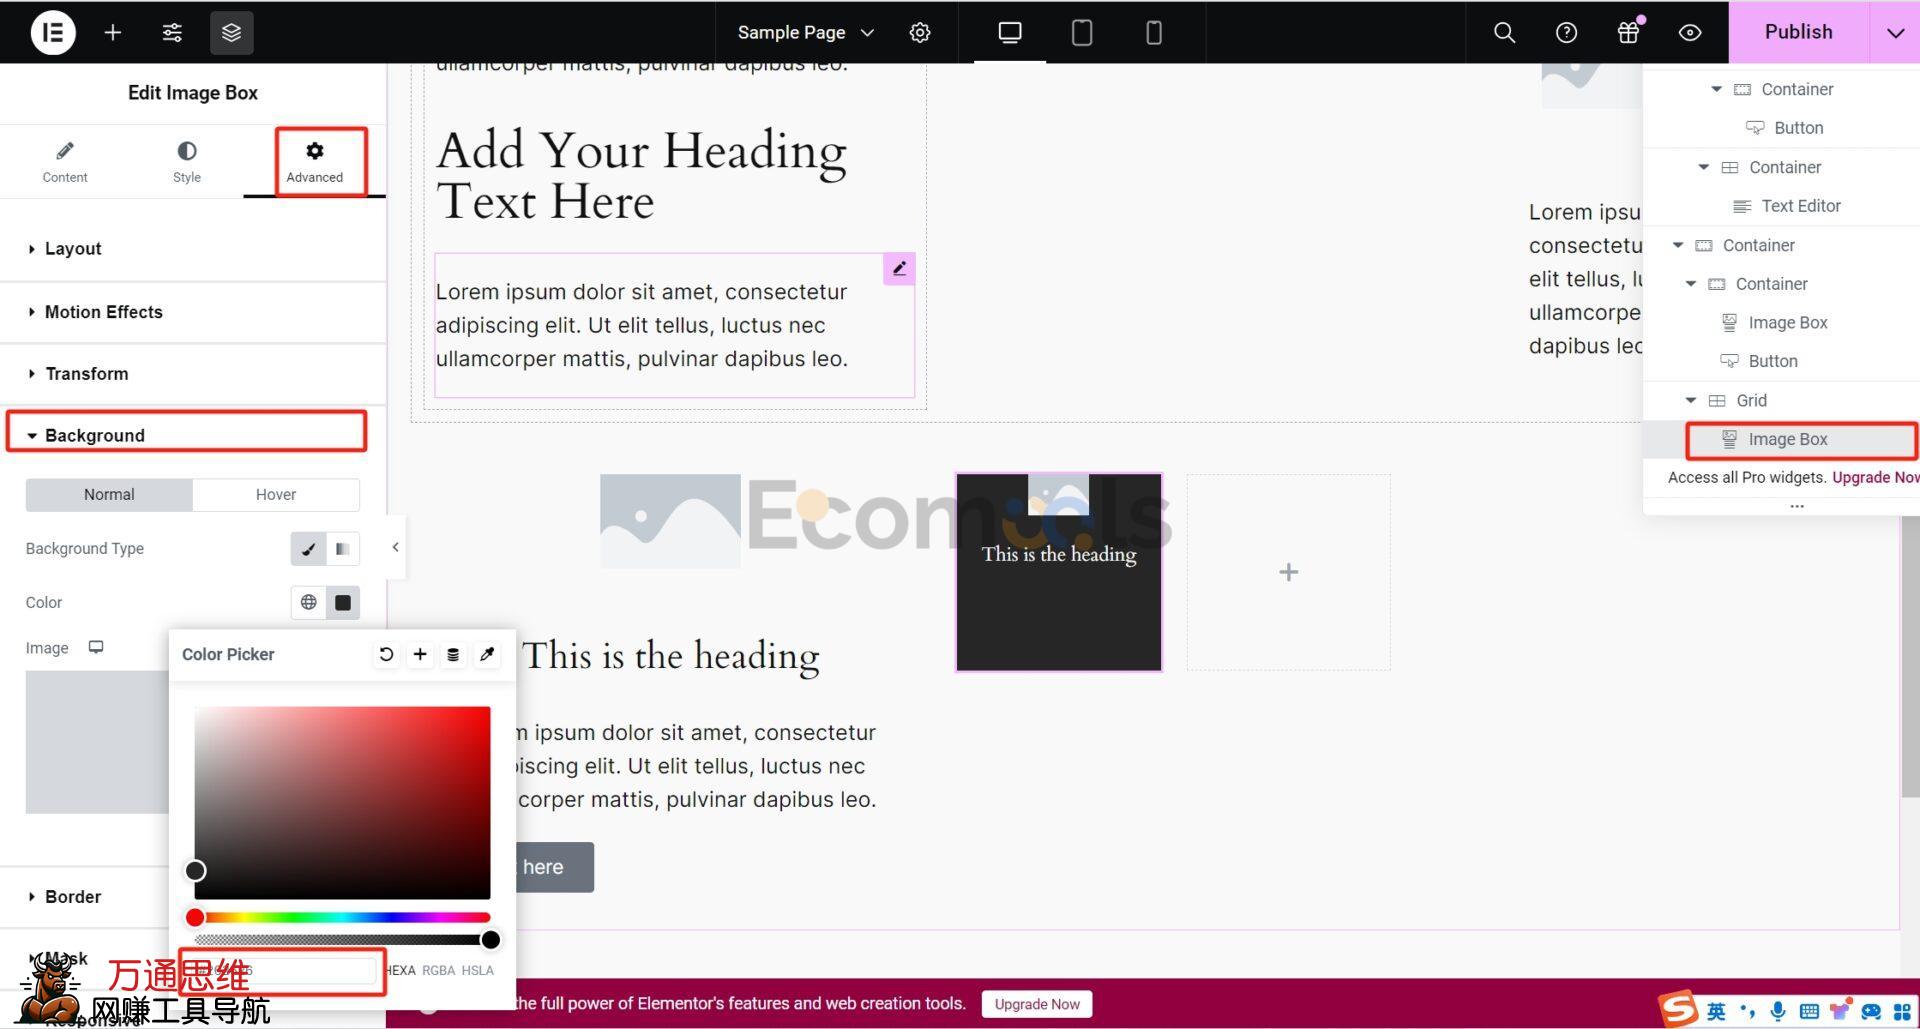Expand the Motion Effects section
The height and width of the screenshot is (1029, 1920).
click(103, 312)
